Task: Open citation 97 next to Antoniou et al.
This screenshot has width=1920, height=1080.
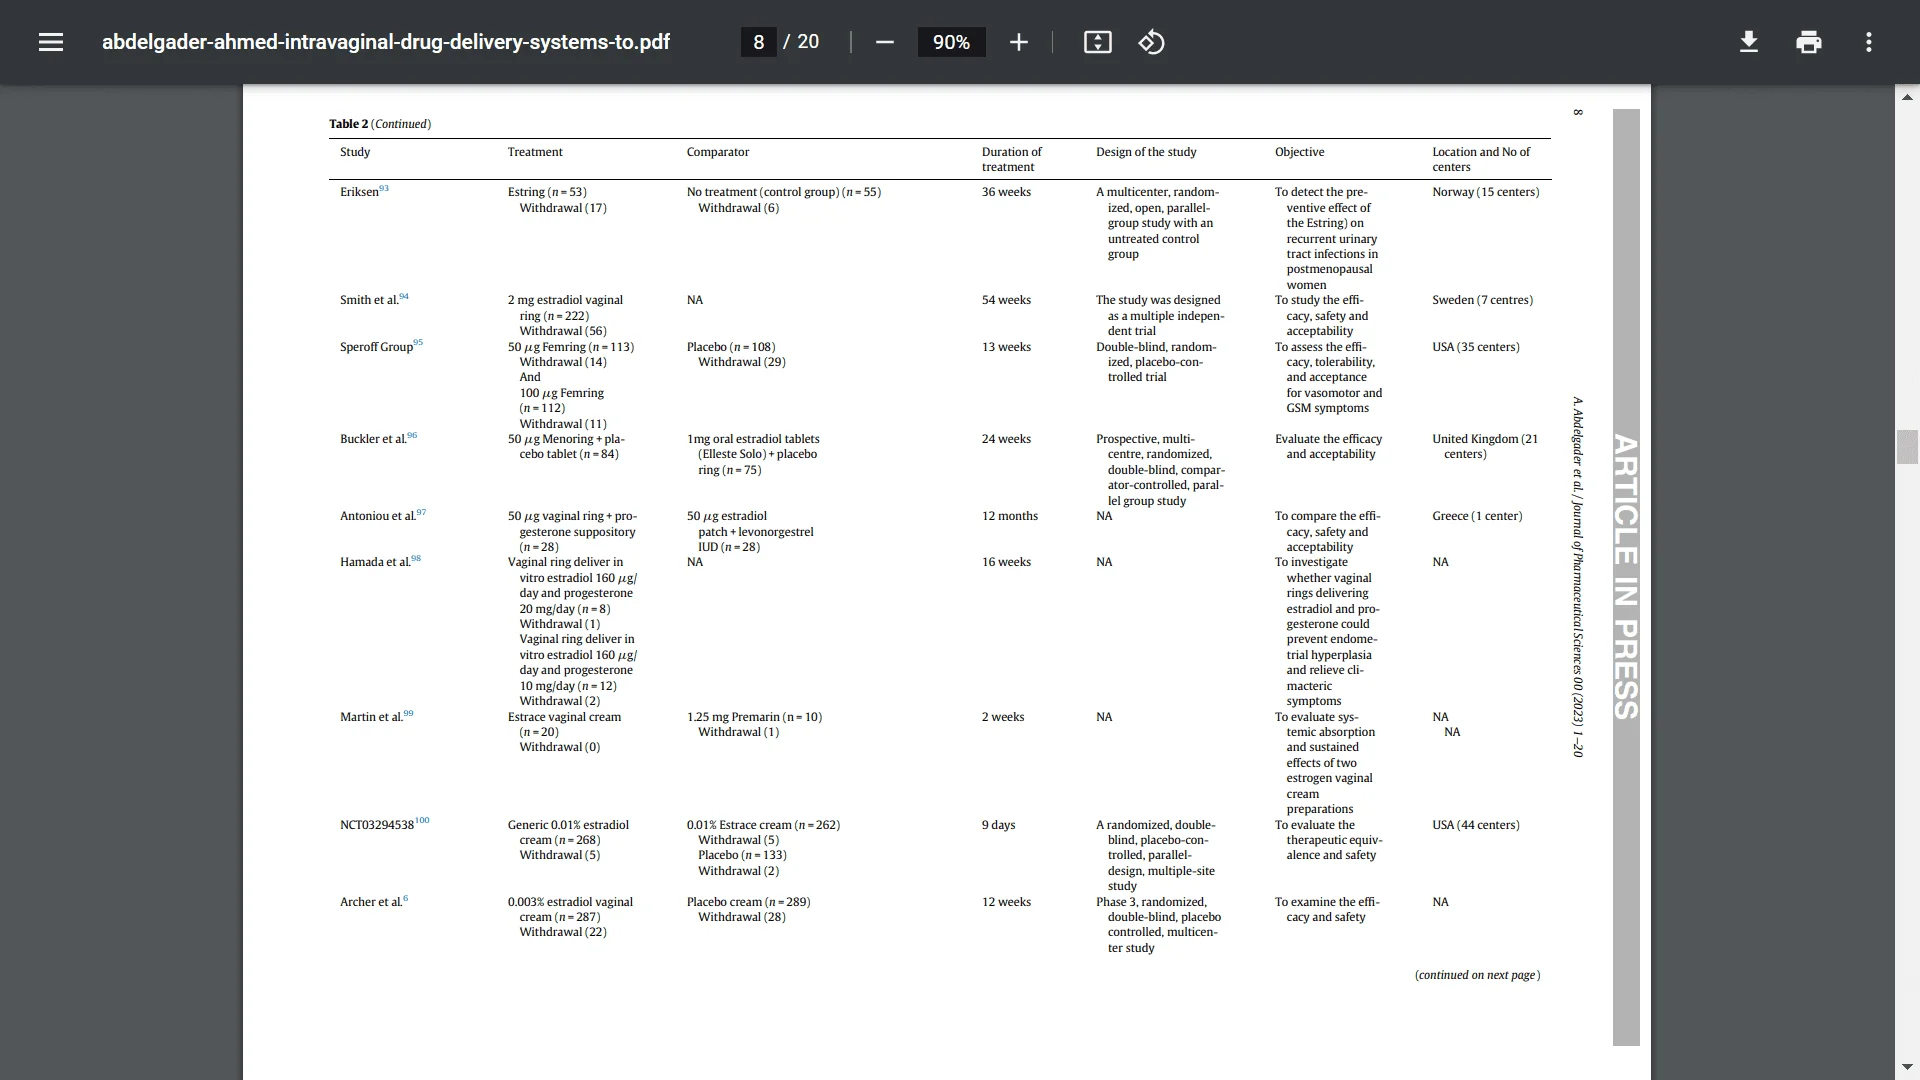Action: point(421,512)
